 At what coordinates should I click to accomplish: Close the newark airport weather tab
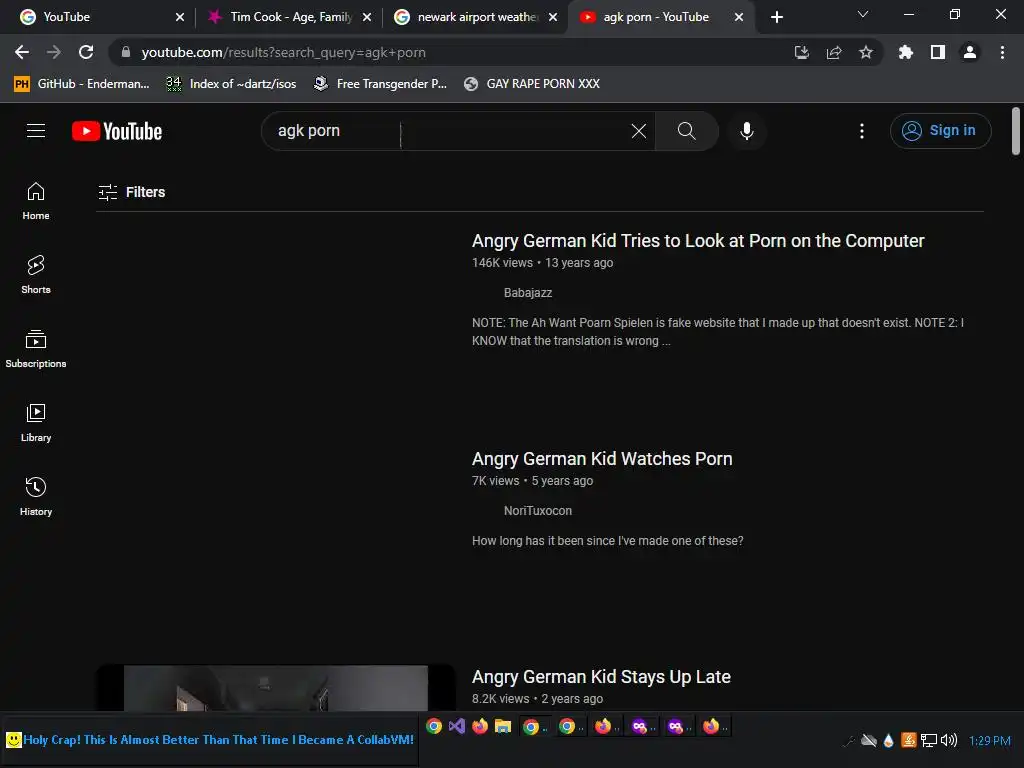point(553,17)
